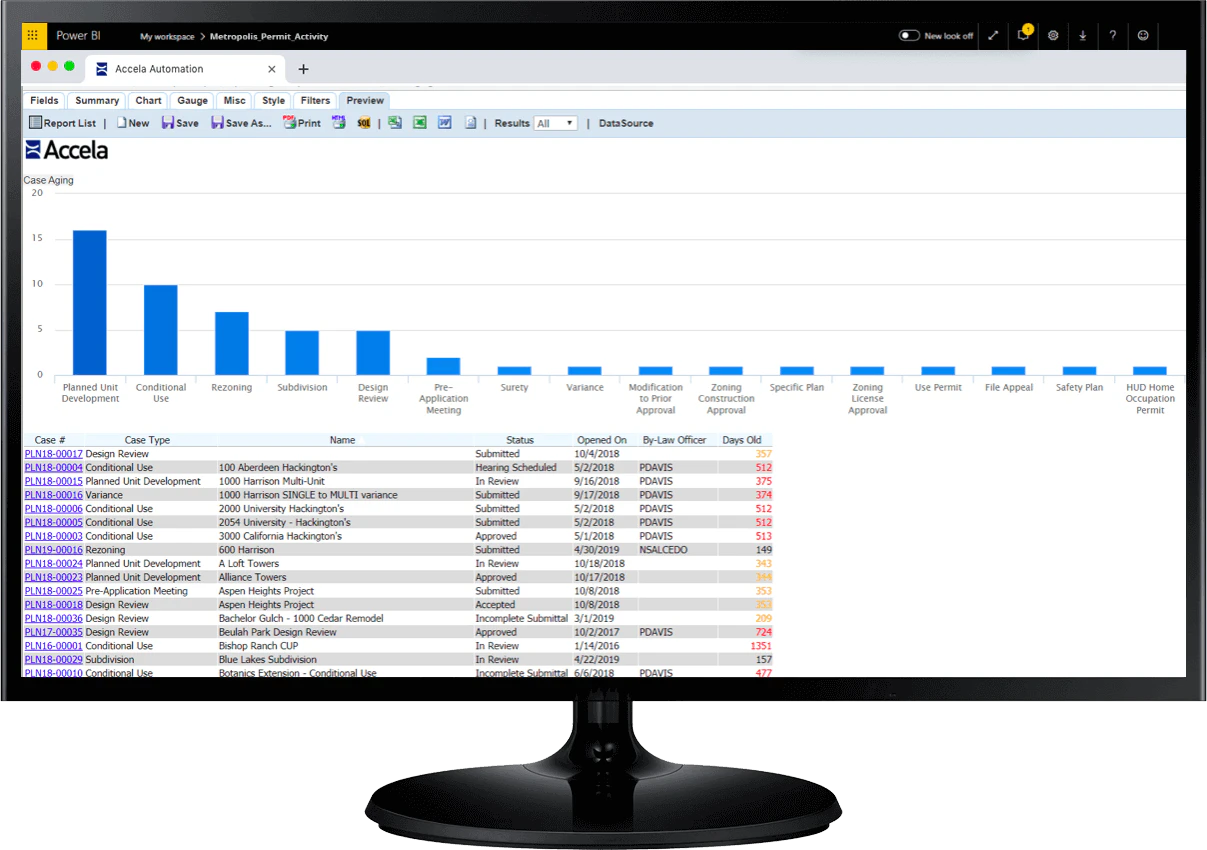This screenshot has width=1207, height=850.
Task: Open Power BI notifications
Action: 1022,35
